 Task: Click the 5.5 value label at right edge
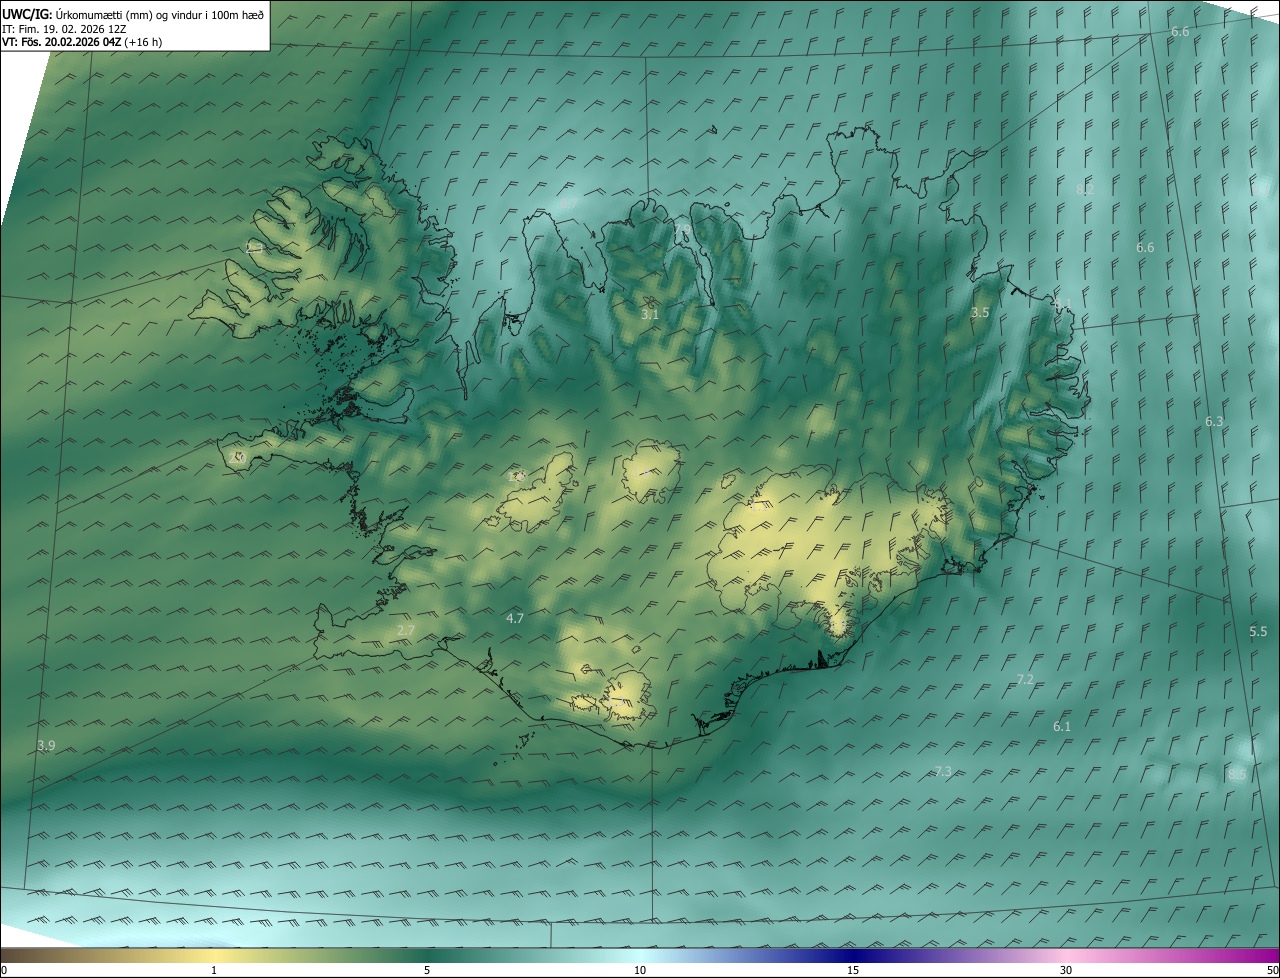click(x=1258, y=632)
